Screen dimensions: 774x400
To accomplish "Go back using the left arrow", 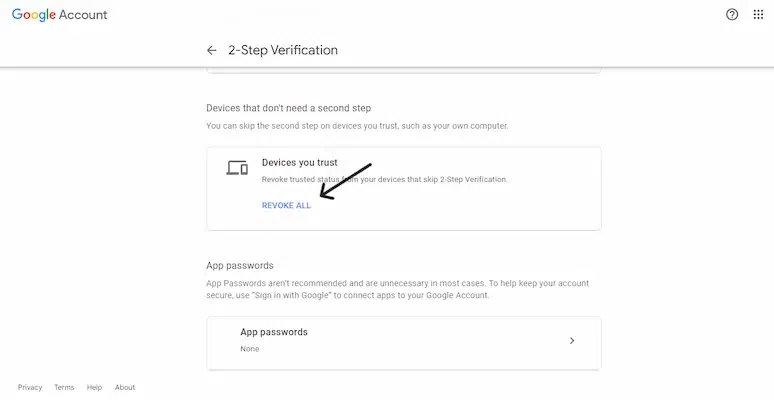I will (x=211, y=50).
